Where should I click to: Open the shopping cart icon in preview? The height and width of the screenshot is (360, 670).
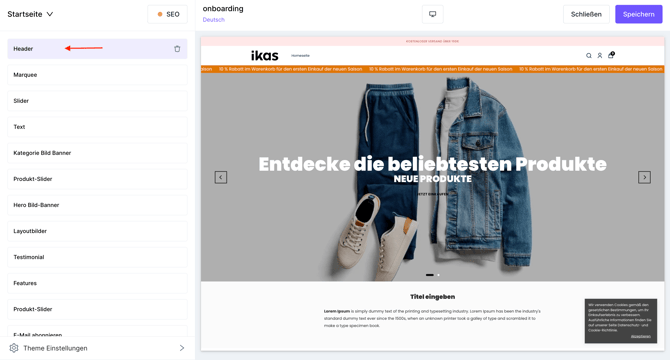point(611,55)
